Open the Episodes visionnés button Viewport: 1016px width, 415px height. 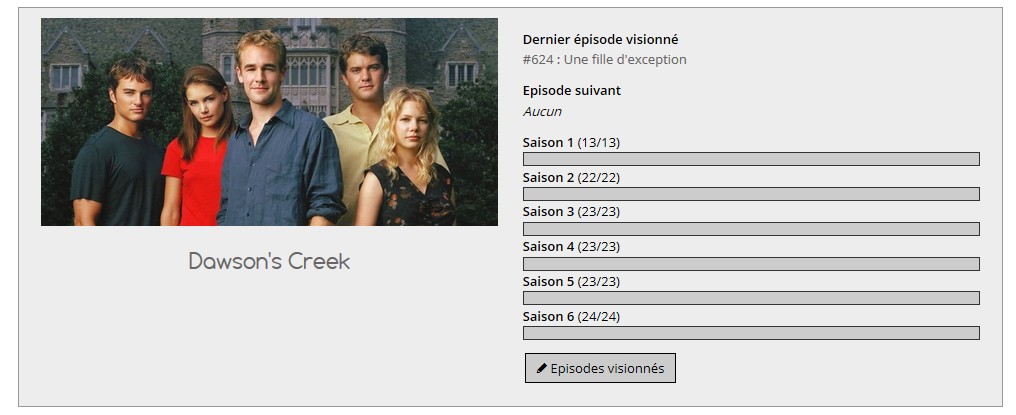(600, 368)
